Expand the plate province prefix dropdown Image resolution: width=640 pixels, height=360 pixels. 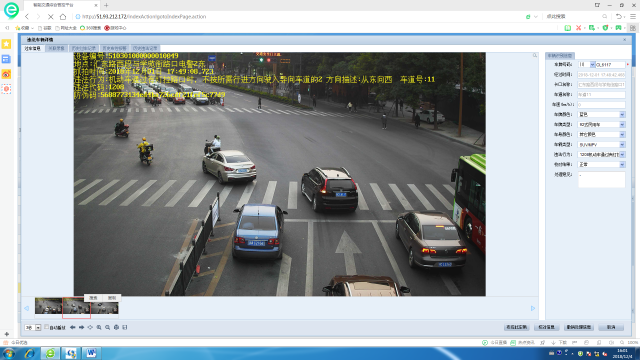(x=592, y=64)
